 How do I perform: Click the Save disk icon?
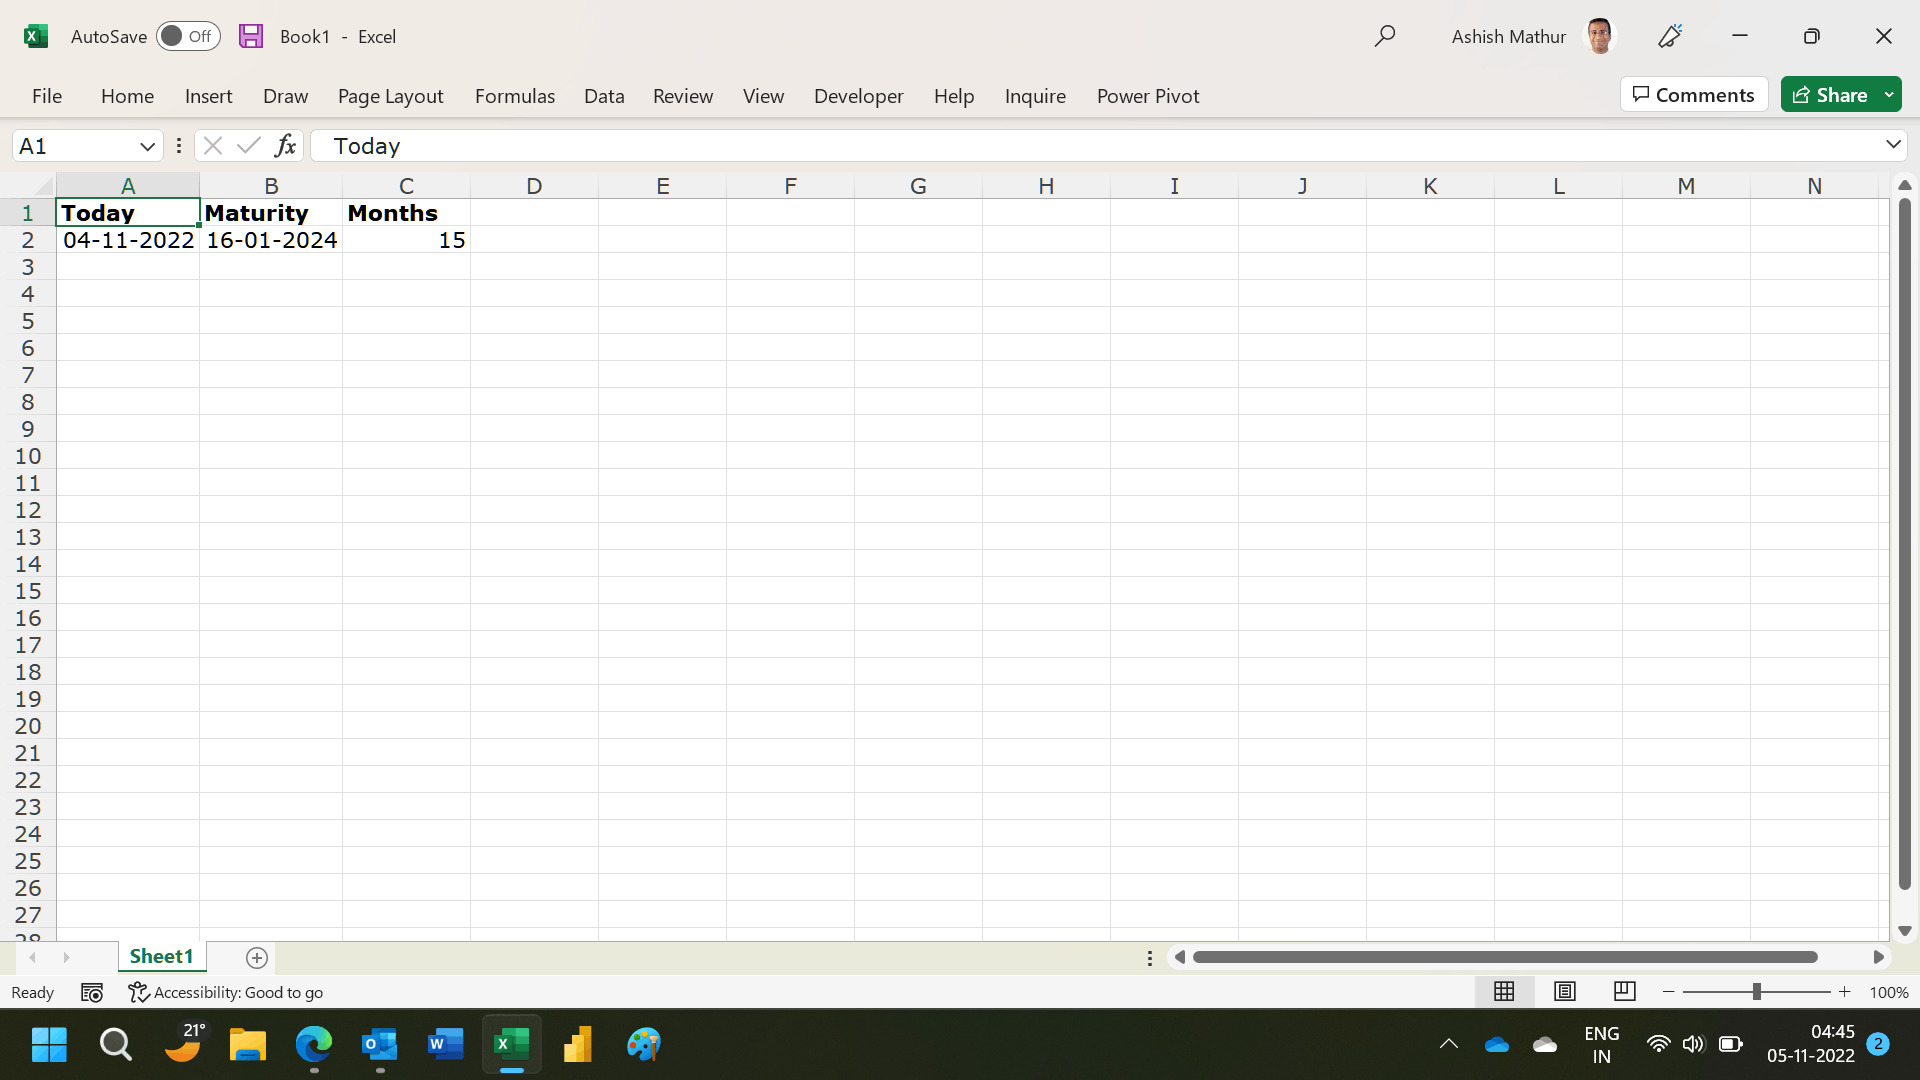point(251,36)
